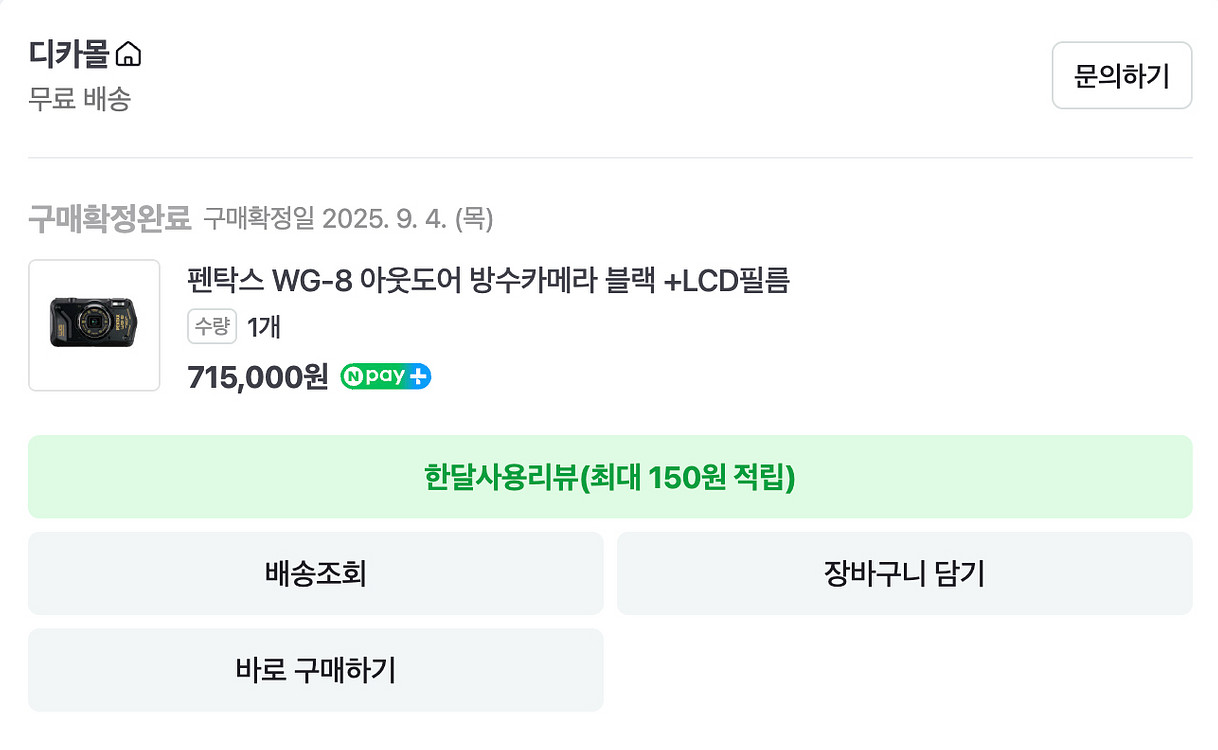Click the 수량 quantity badge
This screenshot has height=750, width=1218.
coord(211,326)
